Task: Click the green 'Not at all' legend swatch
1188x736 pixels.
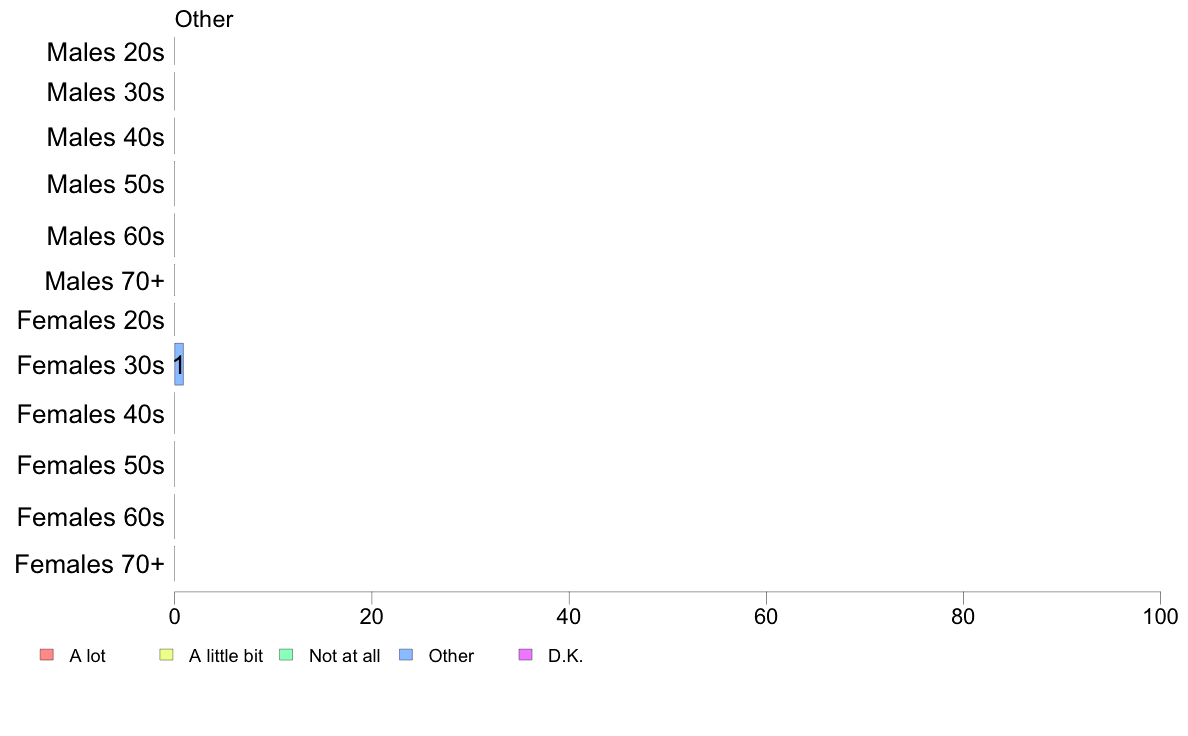Action: [x=286, y=655]
